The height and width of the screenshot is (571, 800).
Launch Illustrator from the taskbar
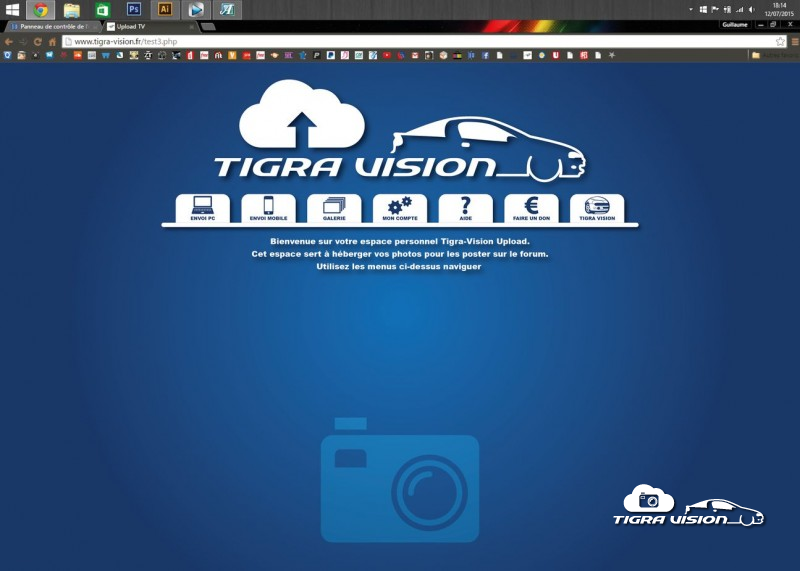click(x=165, y=9)
